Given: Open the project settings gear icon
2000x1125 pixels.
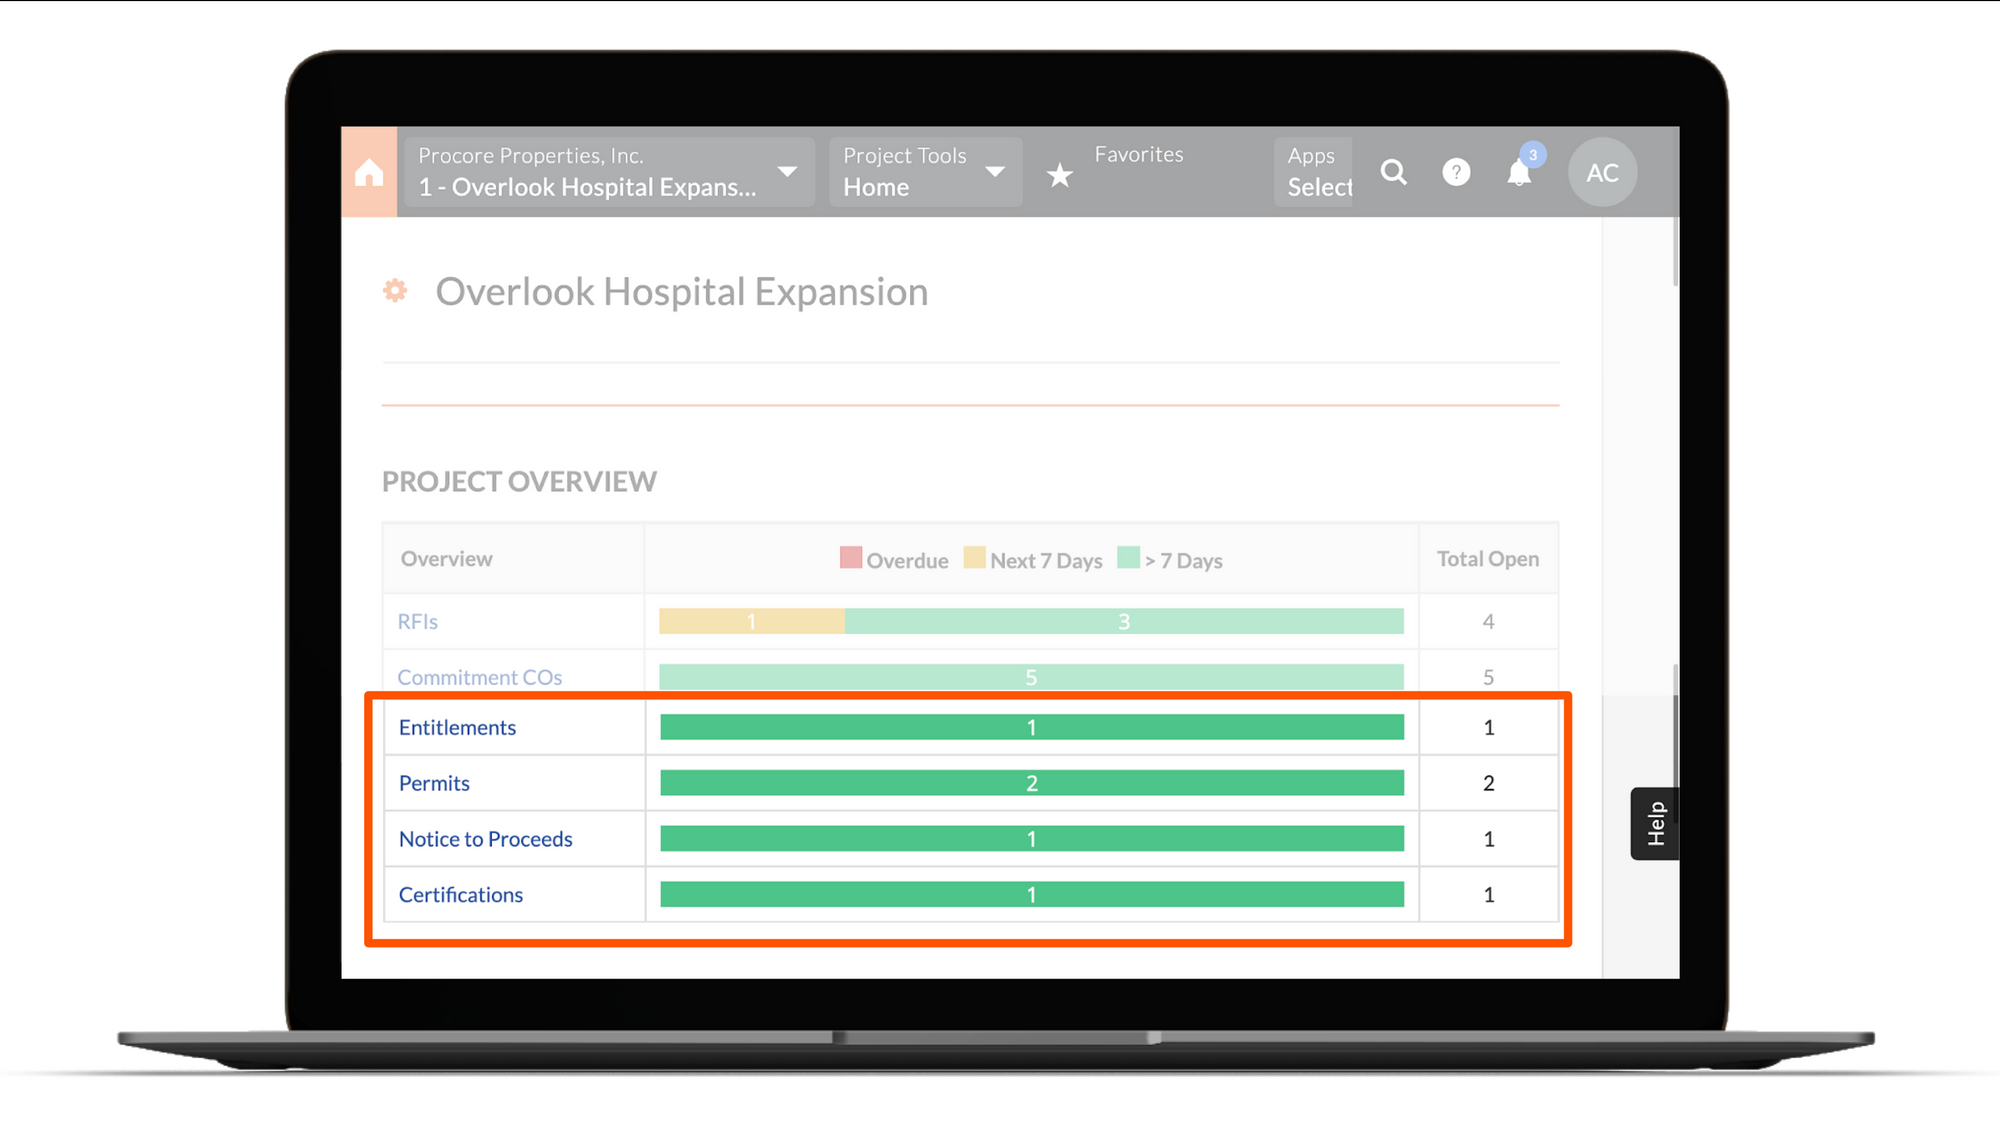Looking at the screenshot, I should [395, 291].
